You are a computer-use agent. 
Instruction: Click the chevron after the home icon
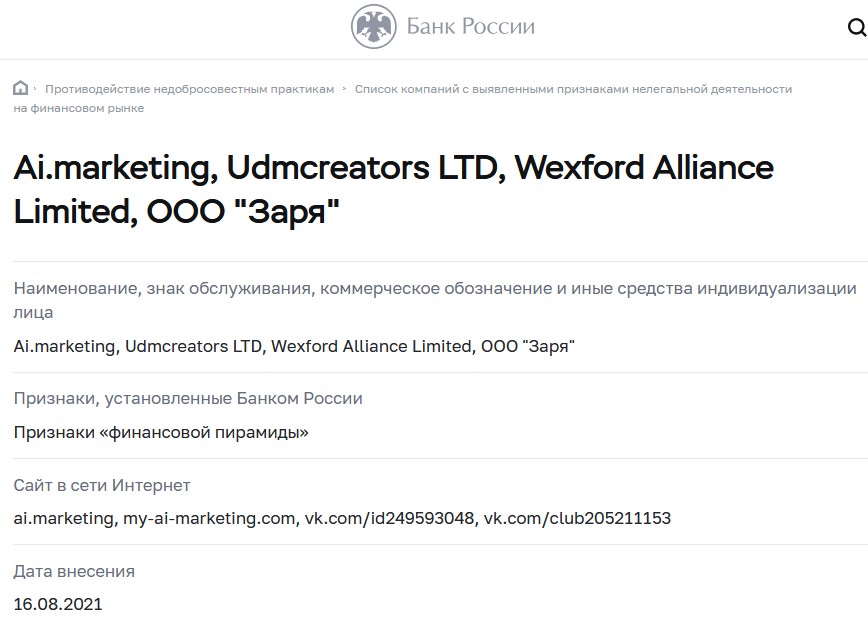(36, 89)
